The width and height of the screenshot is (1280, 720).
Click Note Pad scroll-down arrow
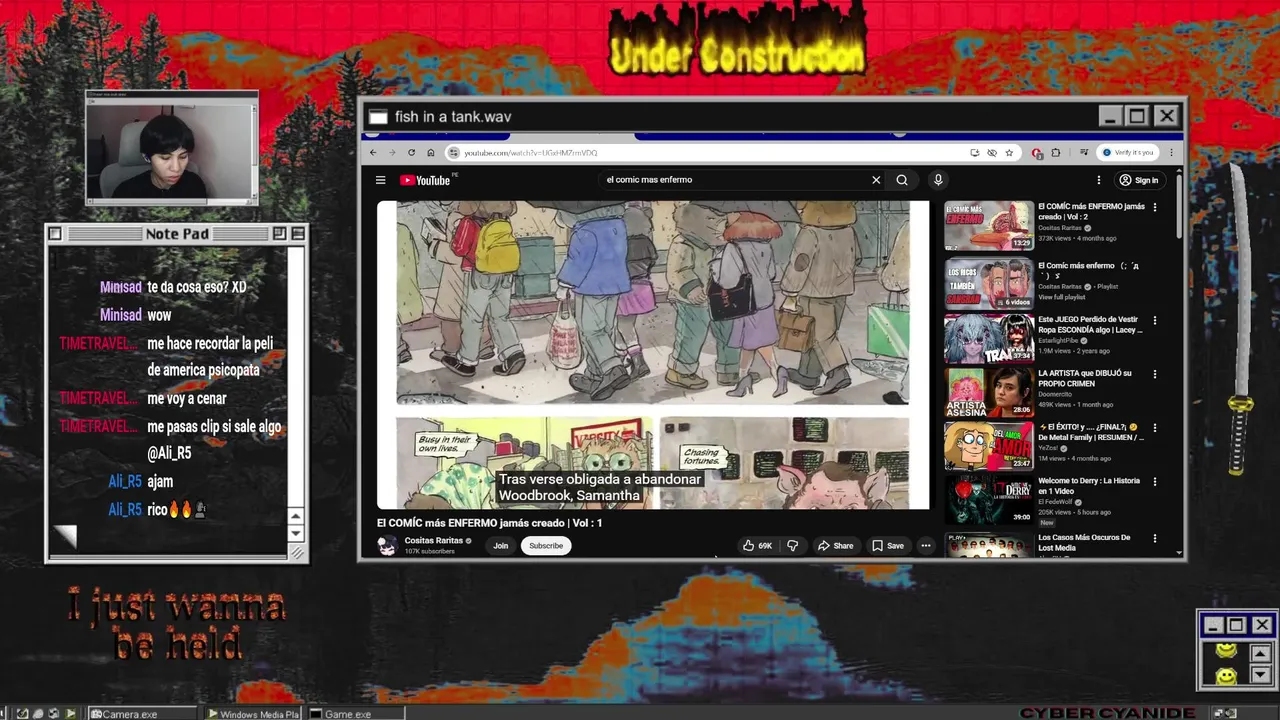[295, 534]
